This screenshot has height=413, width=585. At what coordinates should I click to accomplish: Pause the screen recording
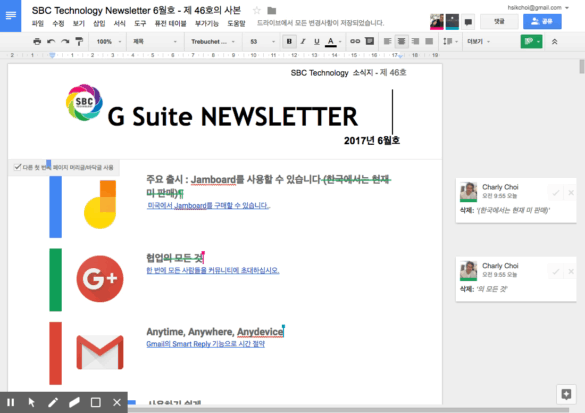[10, 402]
